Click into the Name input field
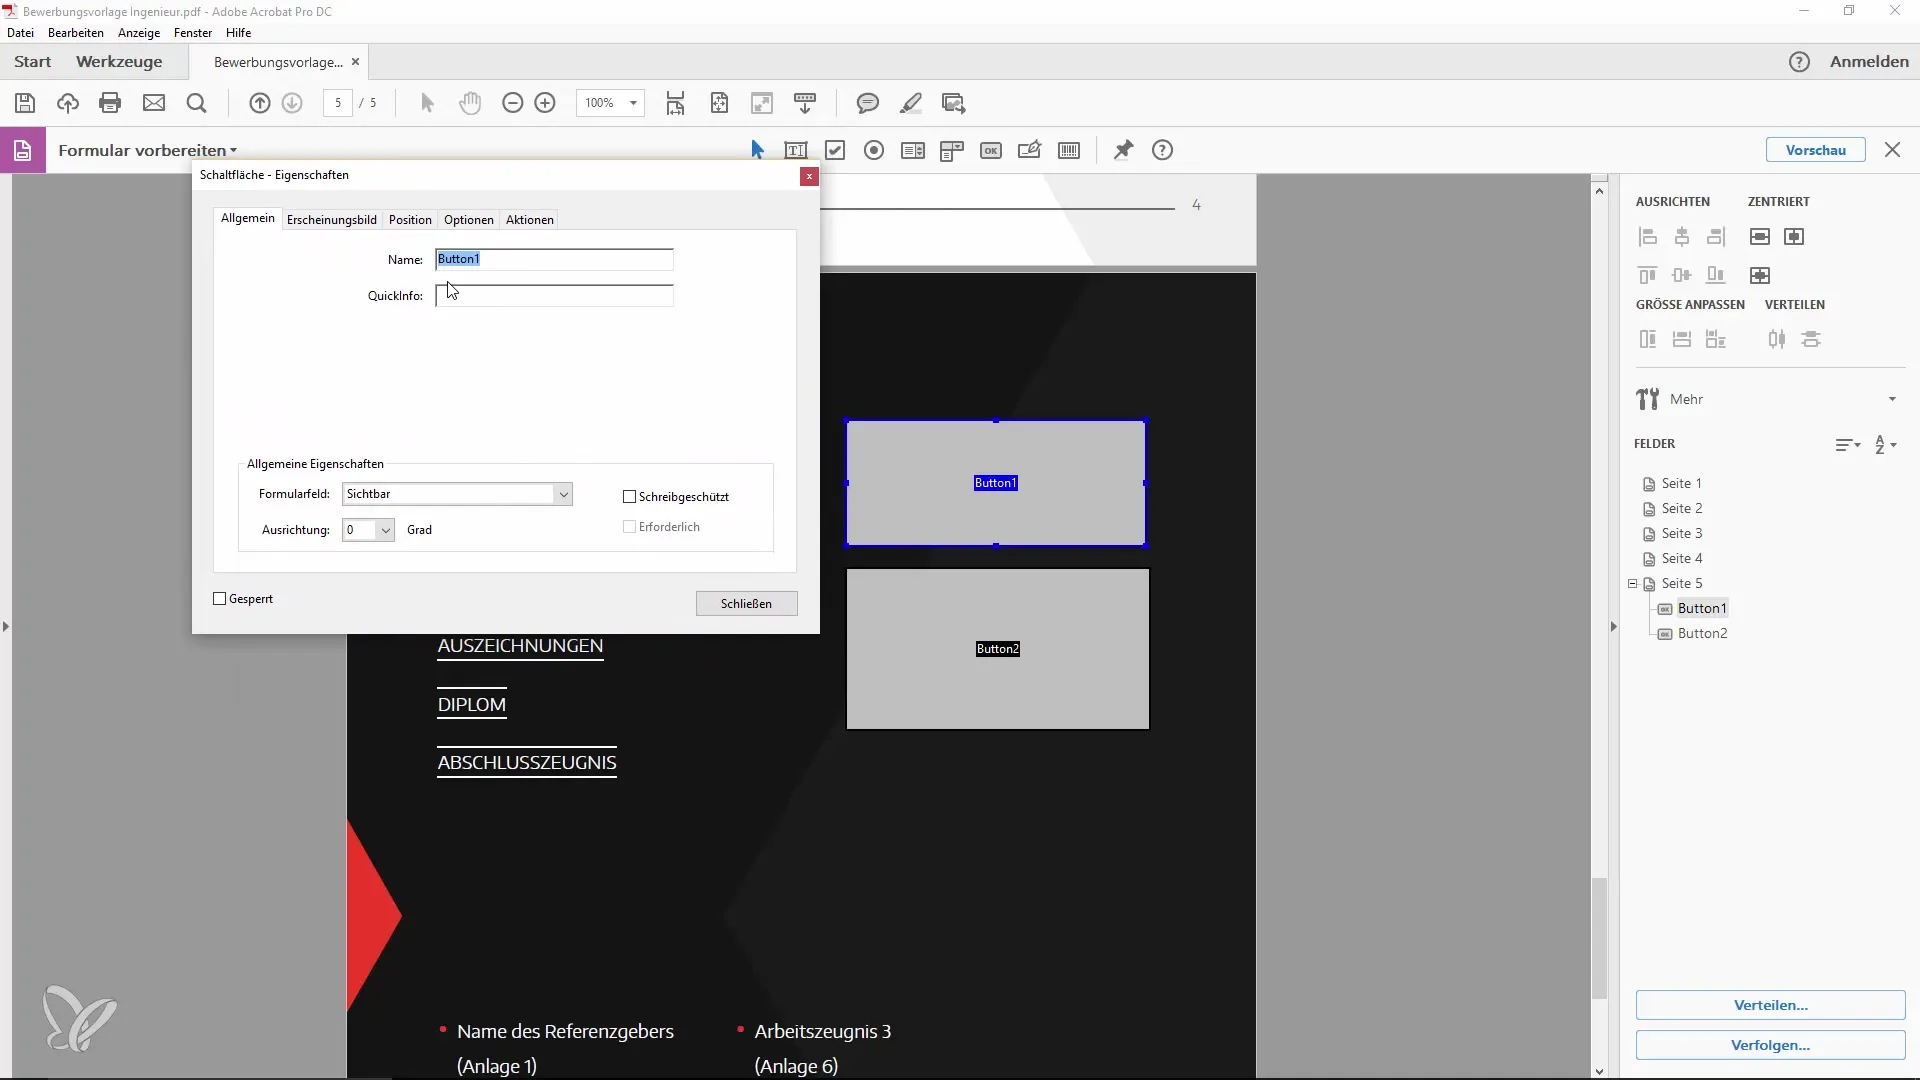 coord(554,260)
